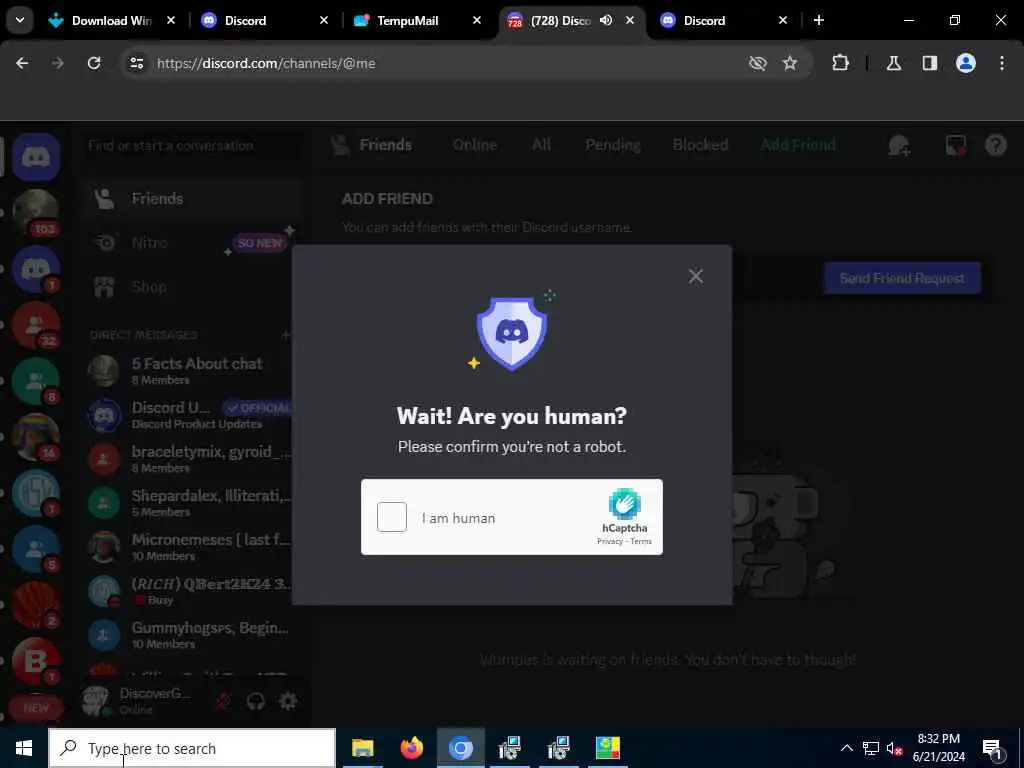The image size is (1024, 768).
Task: Mute audio on the (728) Discord tab
Action: (x=606, y=20)
